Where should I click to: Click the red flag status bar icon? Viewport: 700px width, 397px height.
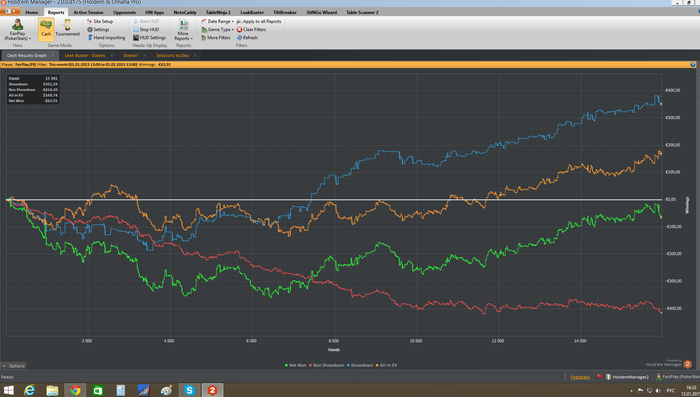pyautogui.click(x=599, y=377)
